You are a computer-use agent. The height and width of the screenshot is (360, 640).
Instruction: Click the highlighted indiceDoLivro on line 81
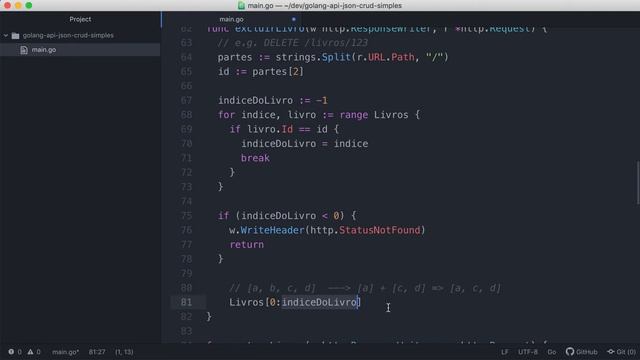tap(319, 302)
